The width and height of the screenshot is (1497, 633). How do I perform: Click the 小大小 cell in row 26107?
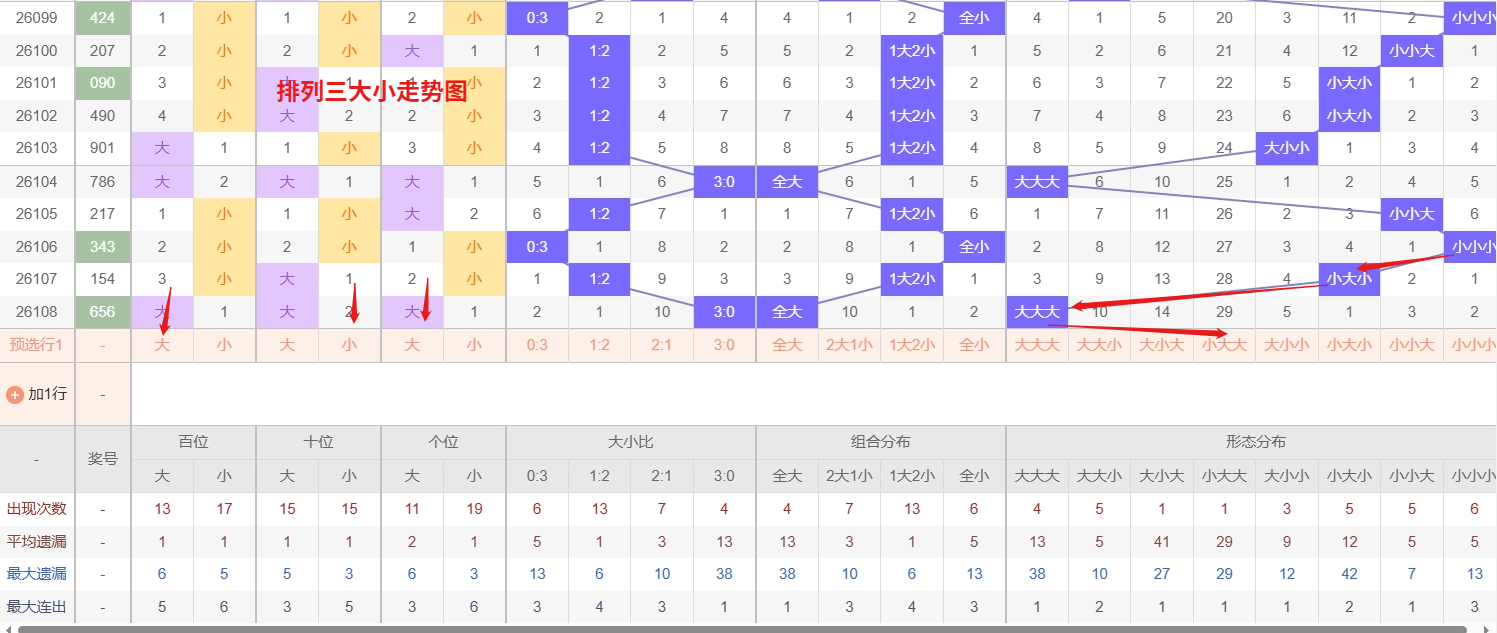click(x=1349, y=280)
